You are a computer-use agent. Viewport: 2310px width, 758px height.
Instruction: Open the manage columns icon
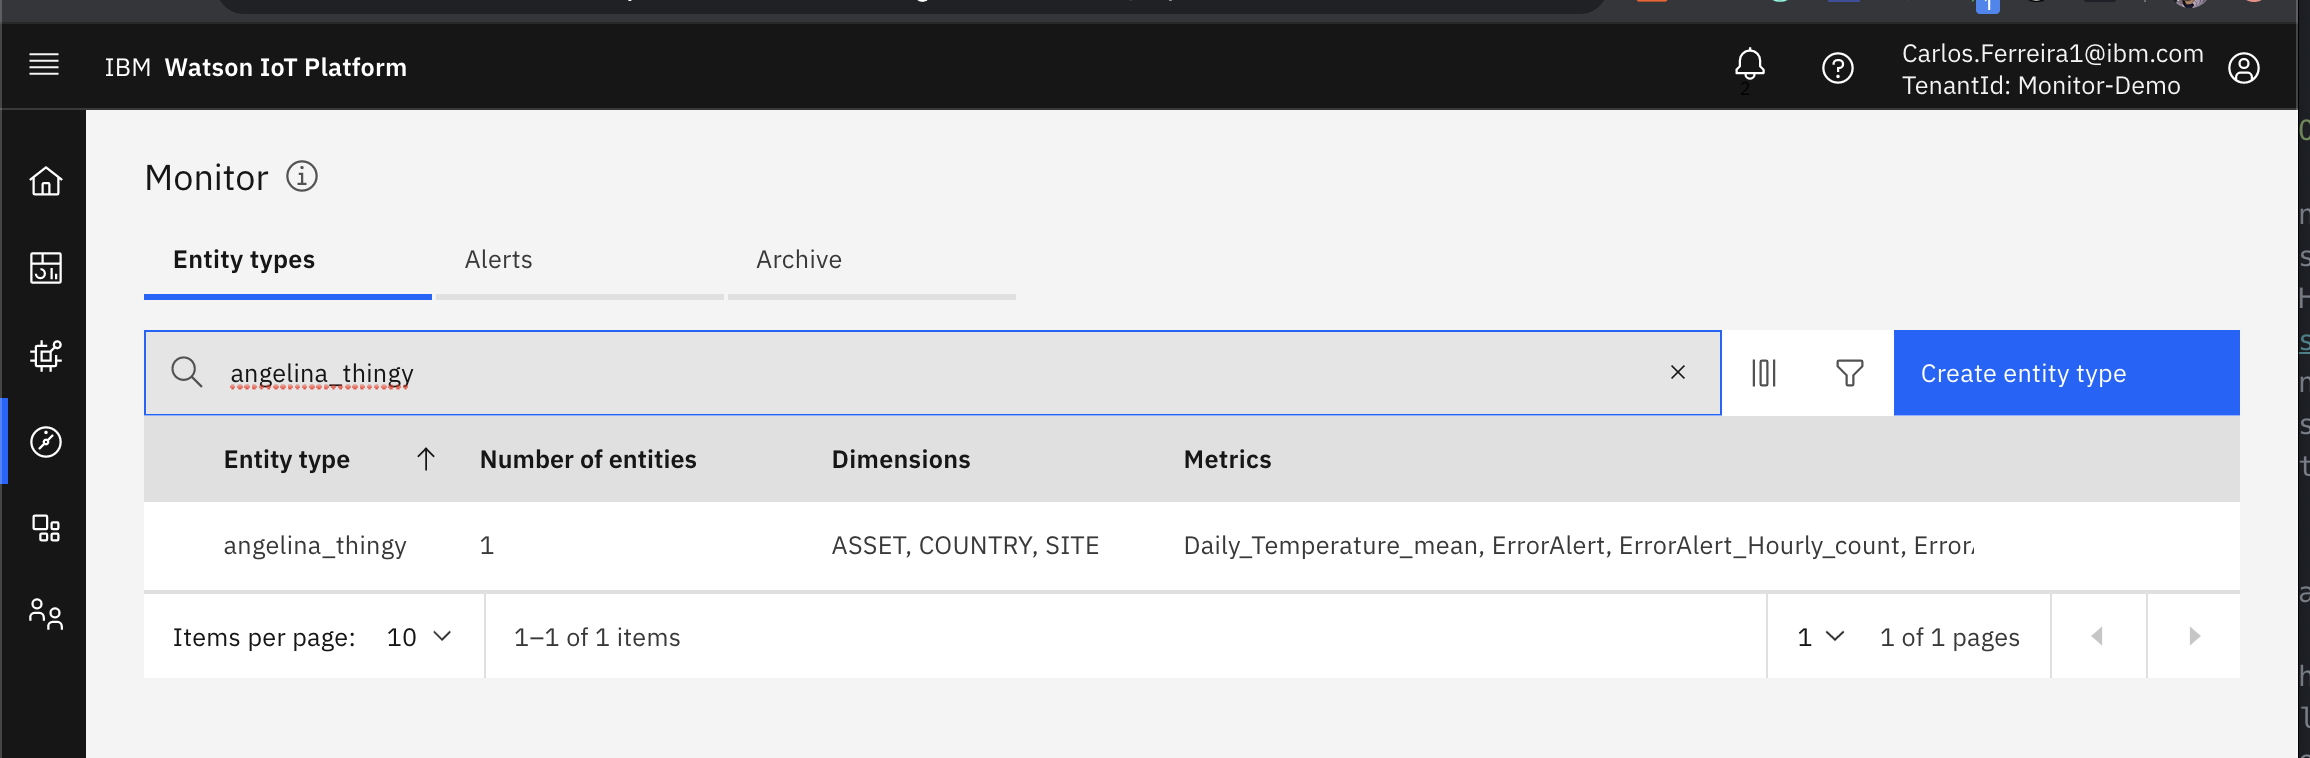point(1764,373)
